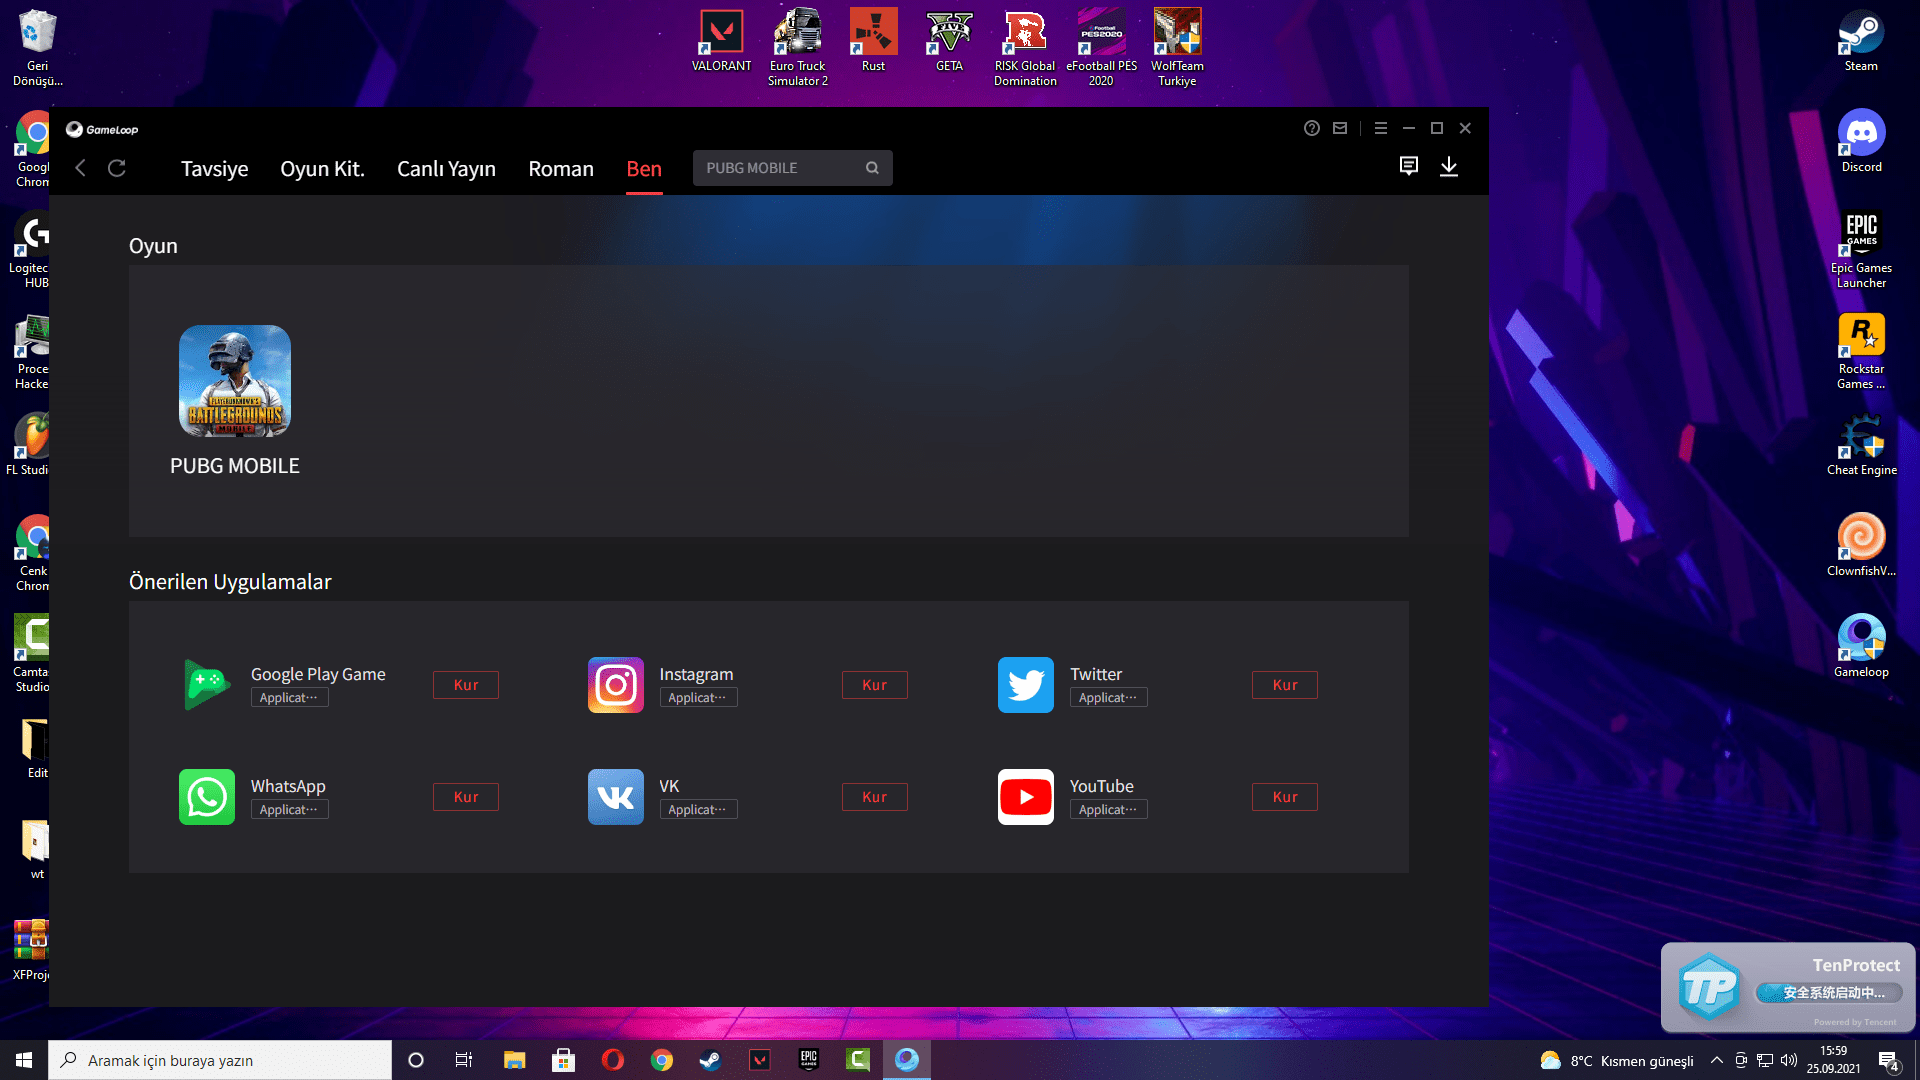Open the GameLoop downloads icon
The image size is (1920, 1080).
point(1449,166)
